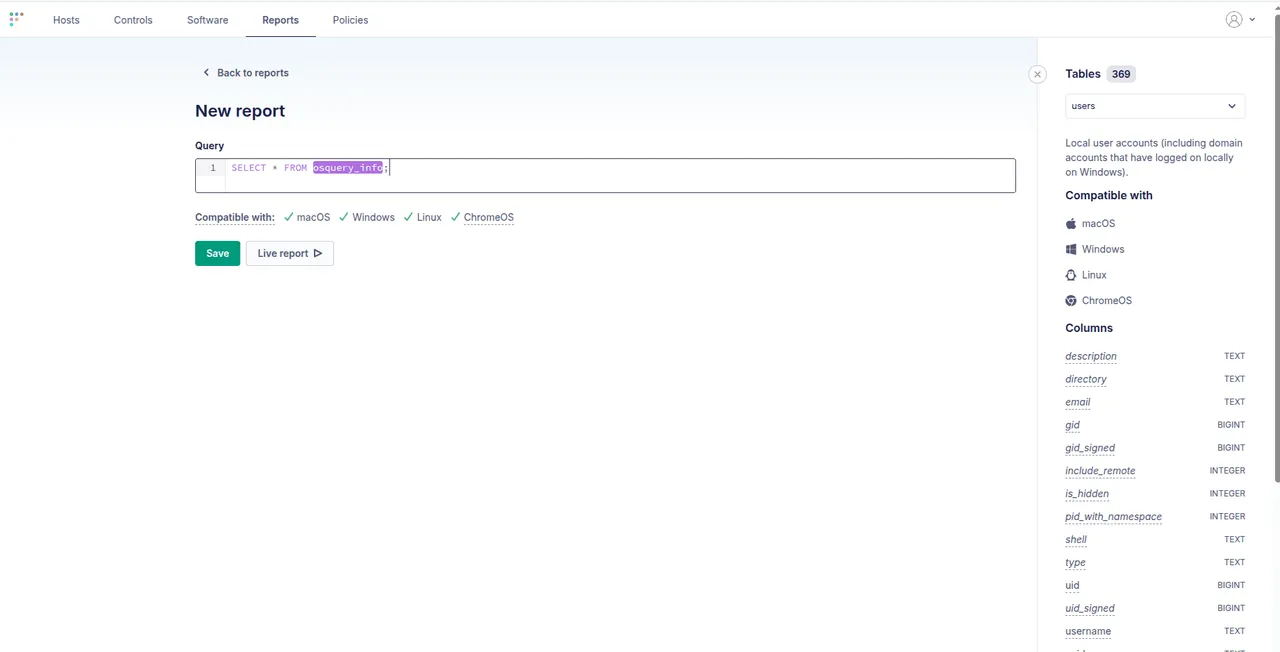Click the Fleet logo icon
Image resolution: width=1280 pixels, height=652 pixels.
16,19
